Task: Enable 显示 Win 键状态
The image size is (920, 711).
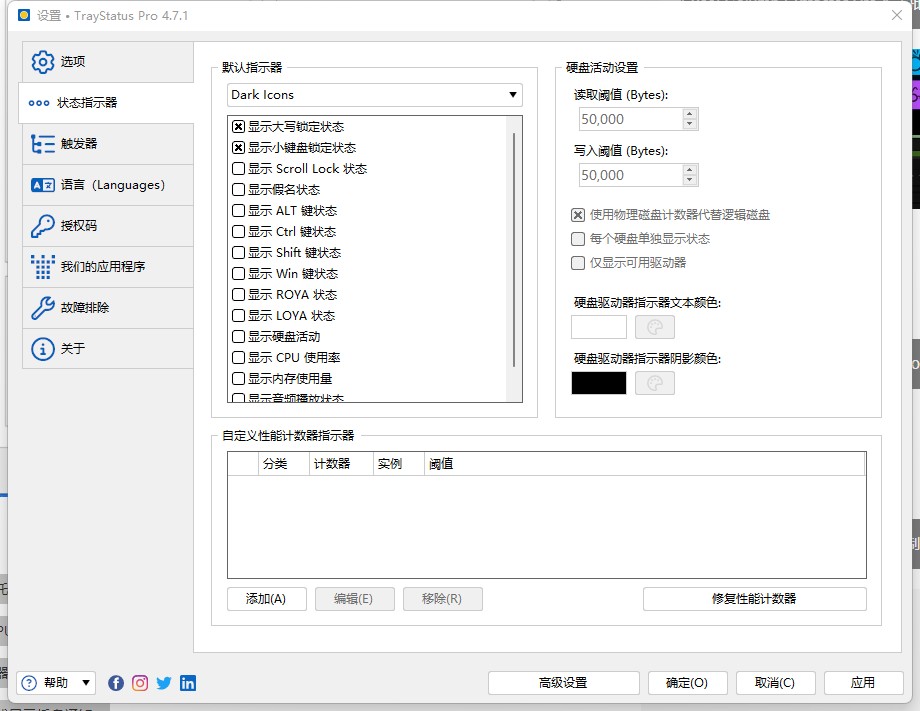Action: tap(238, 274)
